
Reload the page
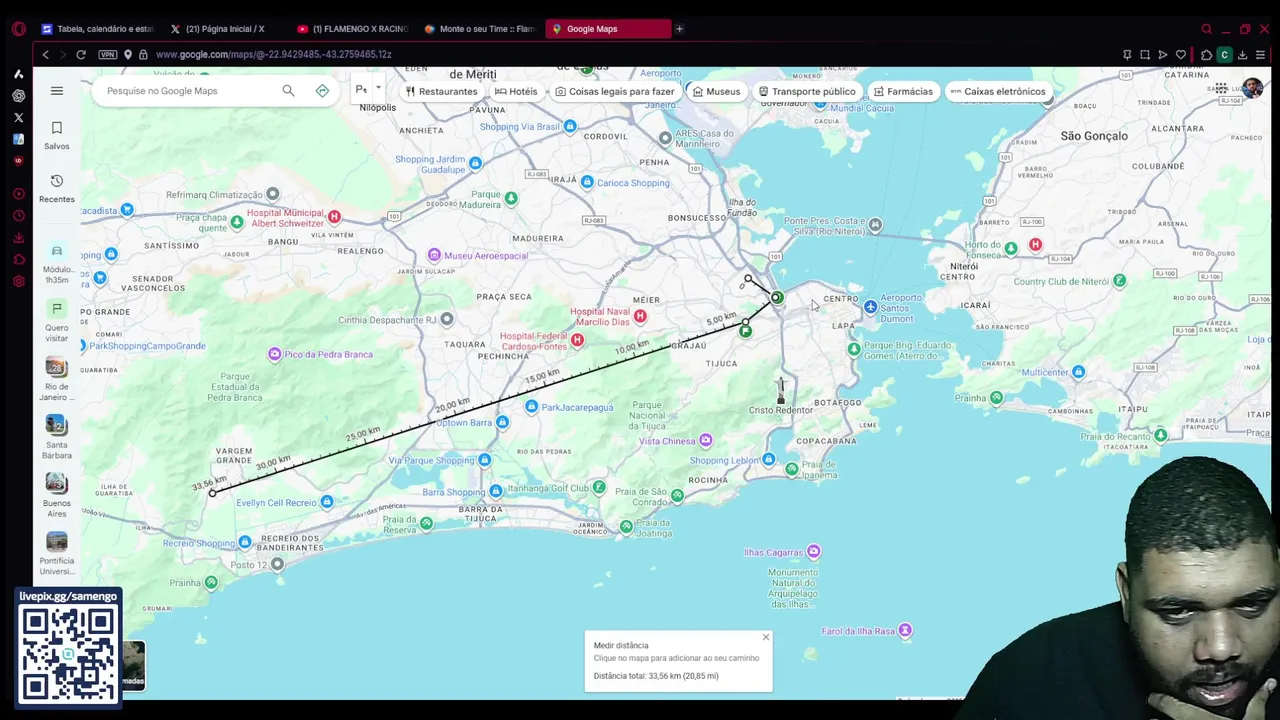pos(81,55)
